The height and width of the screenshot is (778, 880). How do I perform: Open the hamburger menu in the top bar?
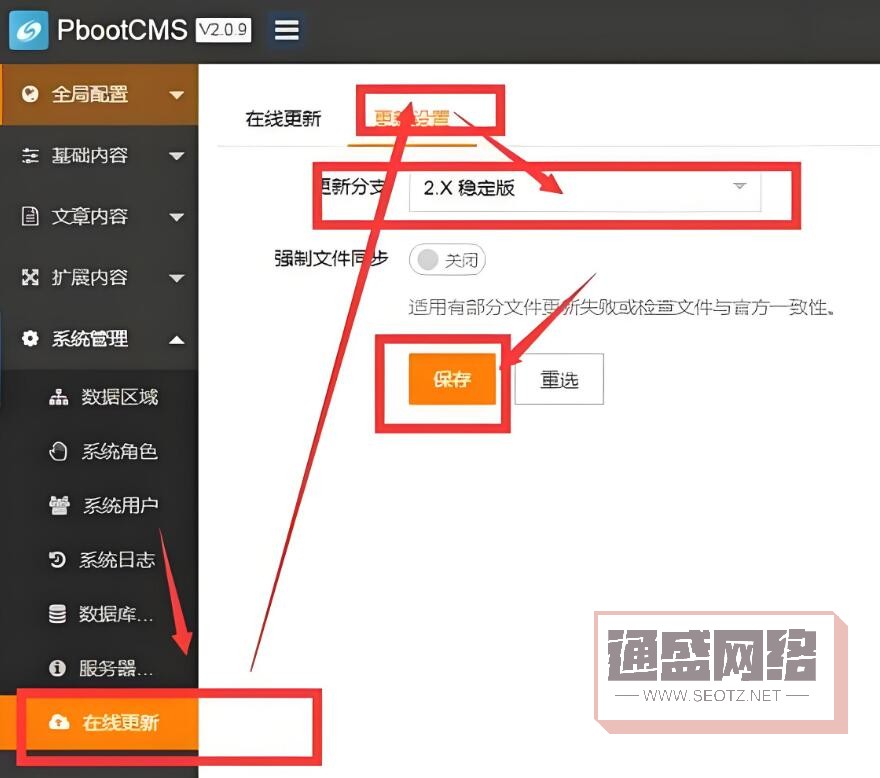(286, 30)
